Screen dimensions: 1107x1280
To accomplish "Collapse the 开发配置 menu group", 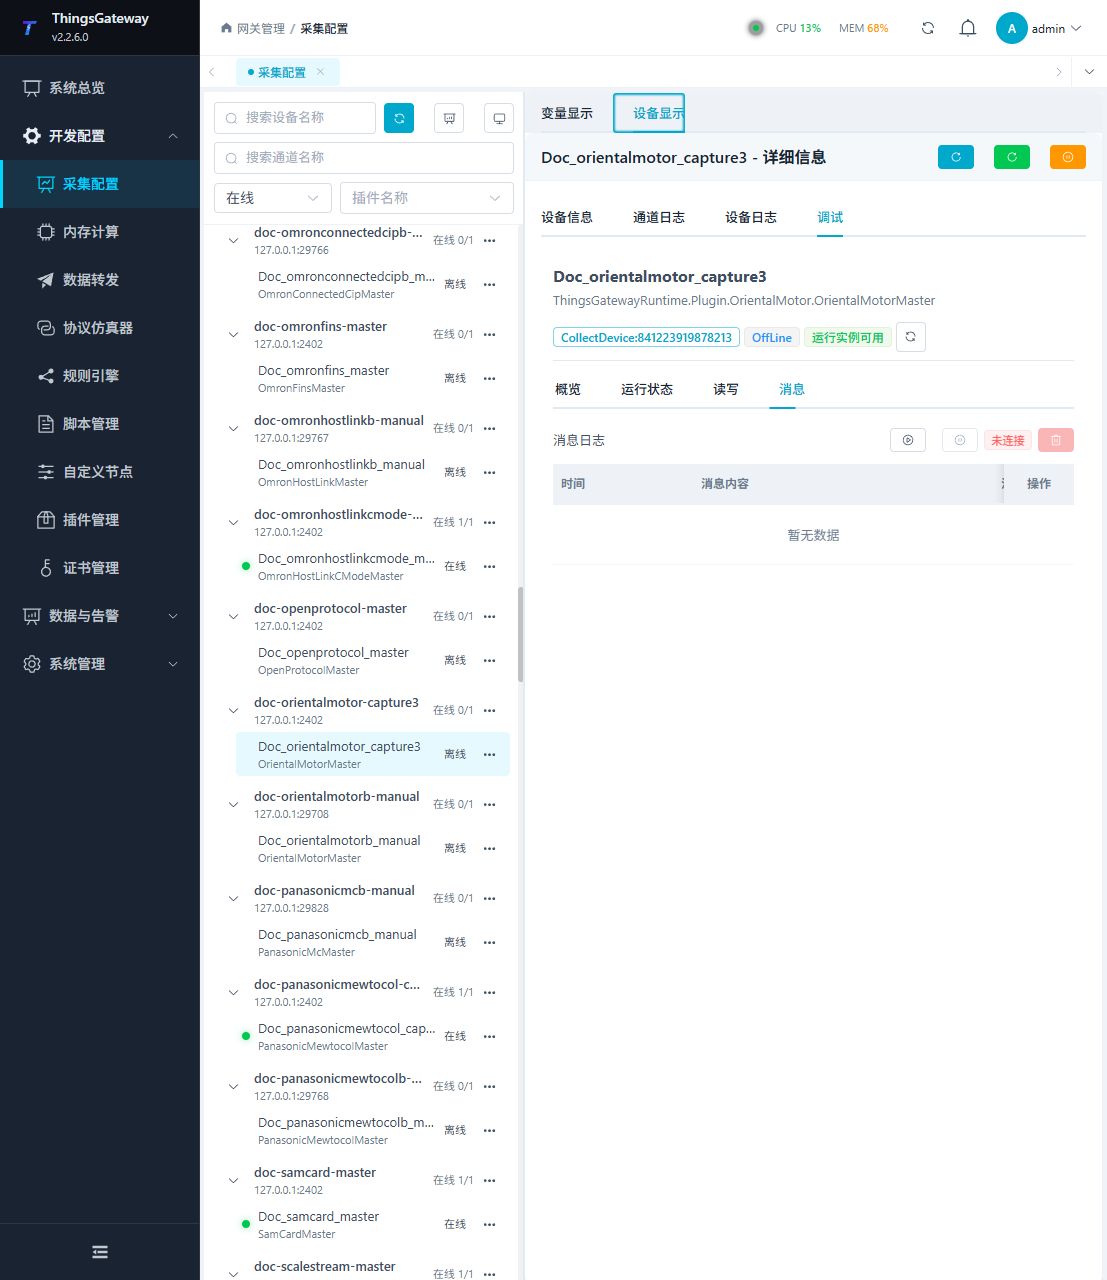I will click(100, 136).
